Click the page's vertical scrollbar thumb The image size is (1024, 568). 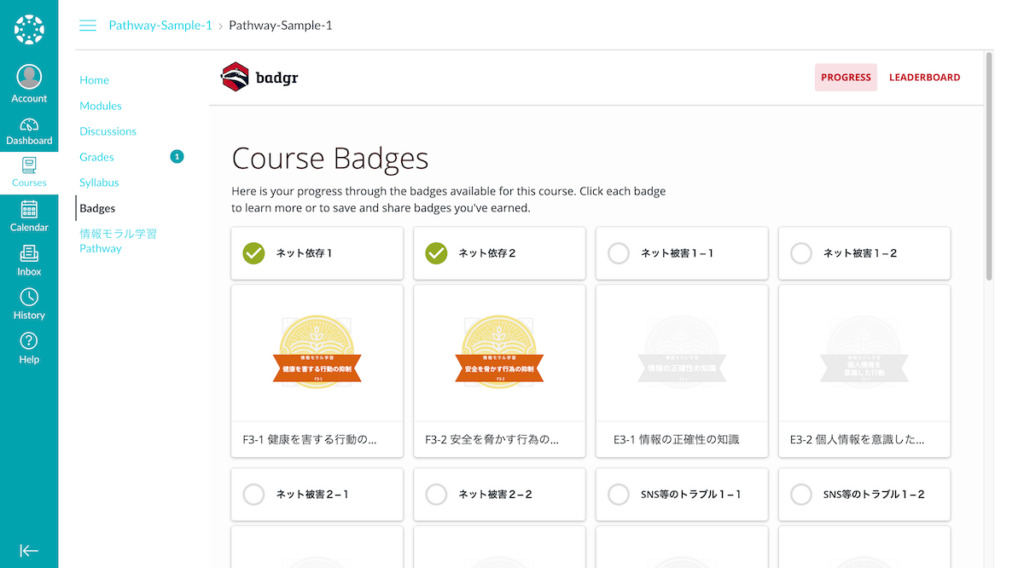point(989,166)
